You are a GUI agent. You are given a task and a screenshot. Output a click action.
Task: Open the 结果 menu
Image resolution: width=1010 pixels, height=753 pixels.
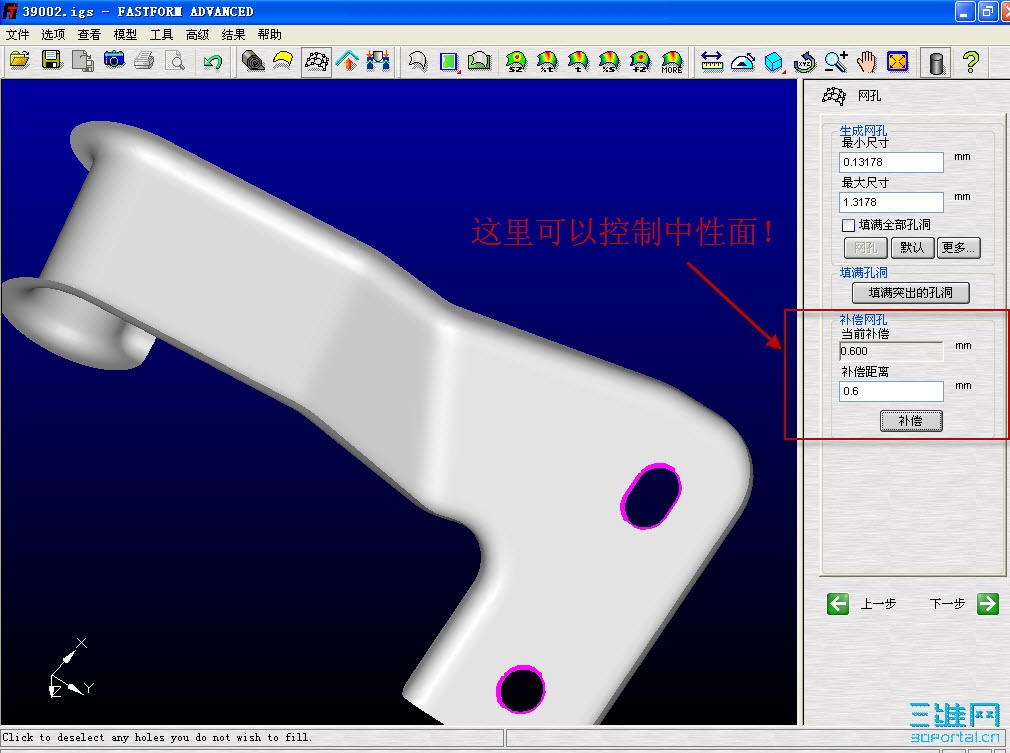pos(233,34)
